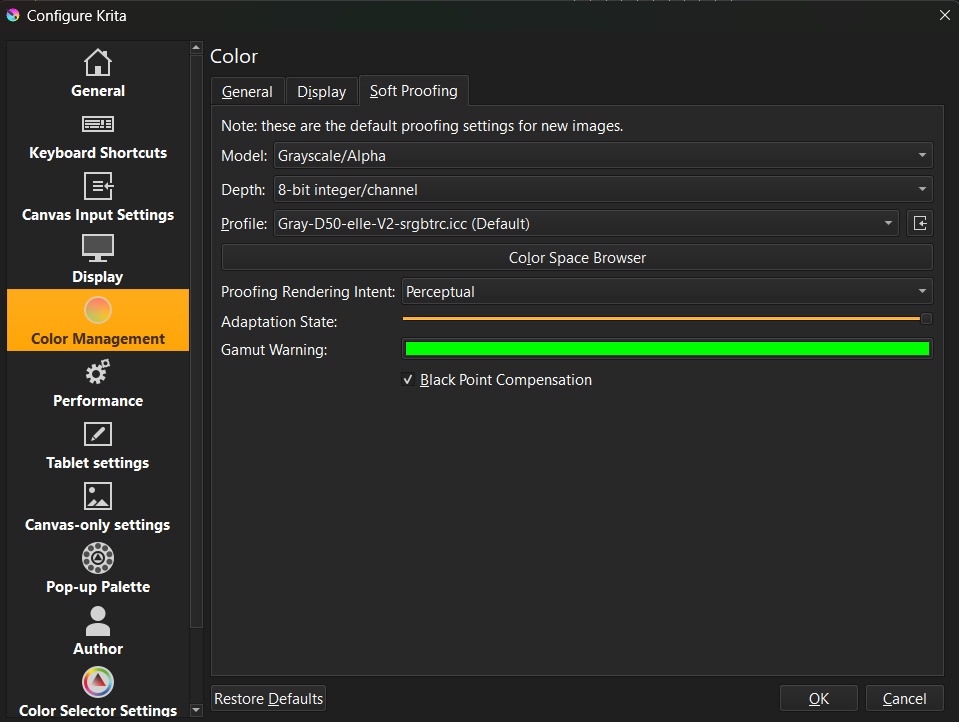
Task: Click the Black Point Compensation label
Action: 506,380
